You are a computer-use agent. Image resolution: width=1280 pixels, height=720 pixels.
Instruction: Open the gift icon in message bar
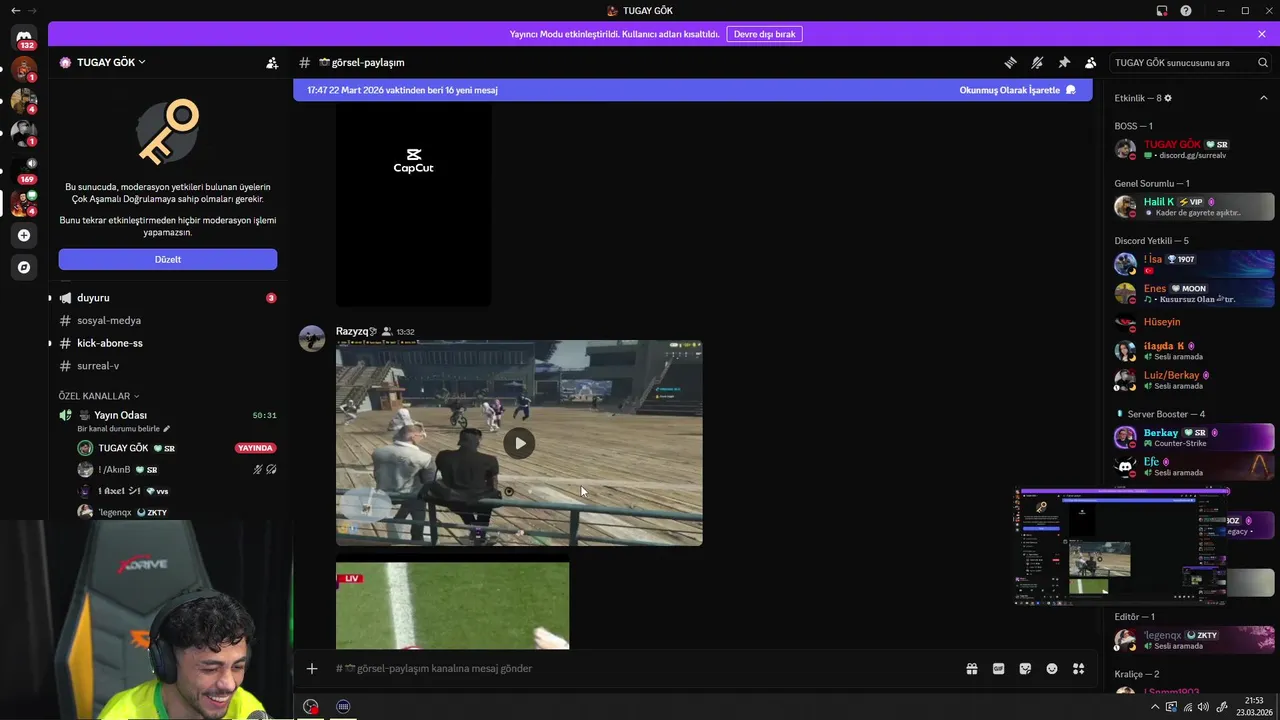click(971, 668)
